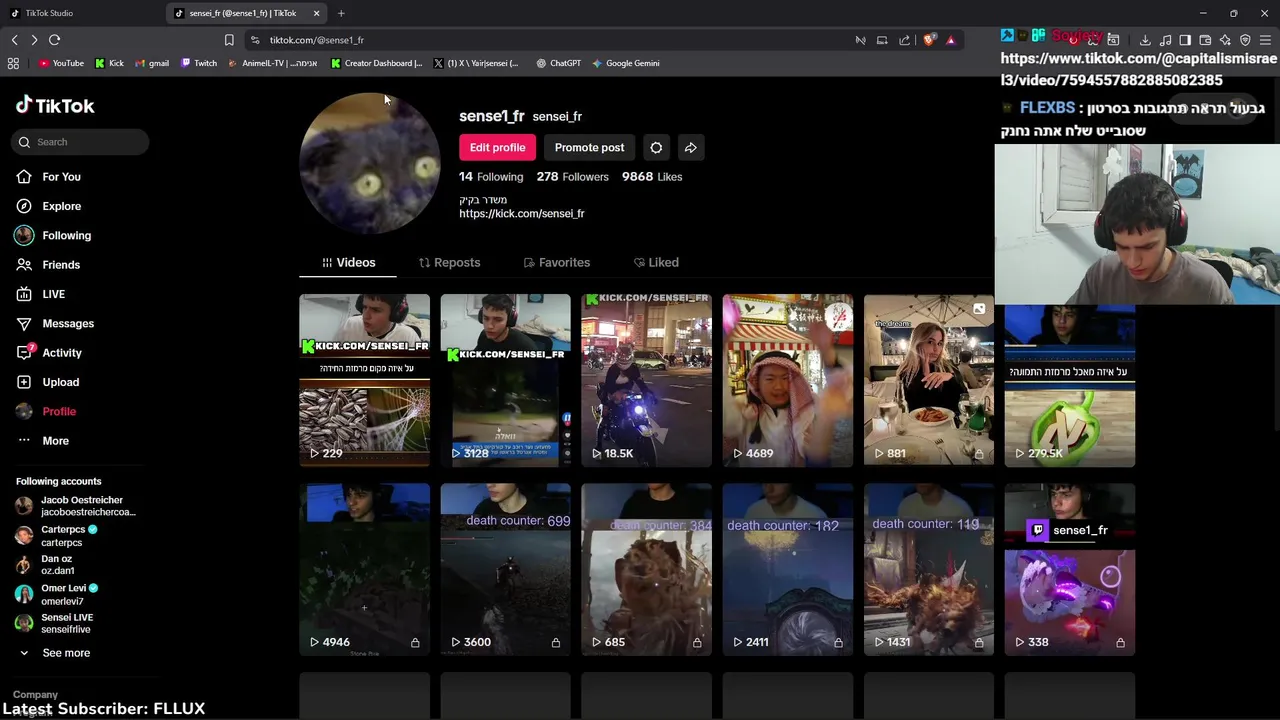View site information icon in address bar
This screenshot has width=1280, height=720.
pos(255,40)
